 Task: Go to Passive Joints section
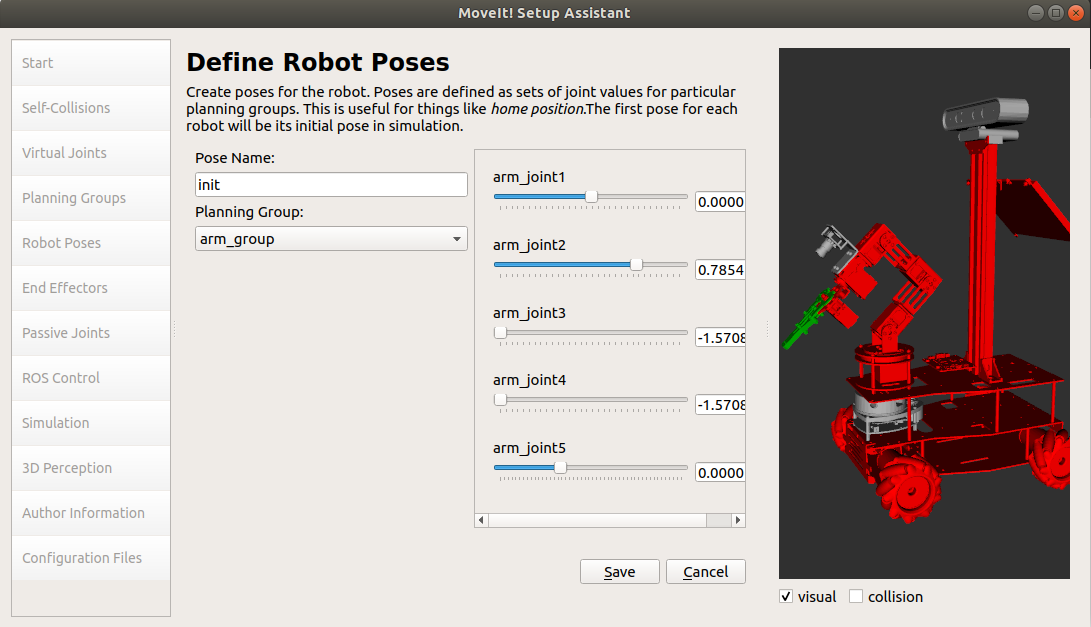pyautogui.click(x=91, y=333)
